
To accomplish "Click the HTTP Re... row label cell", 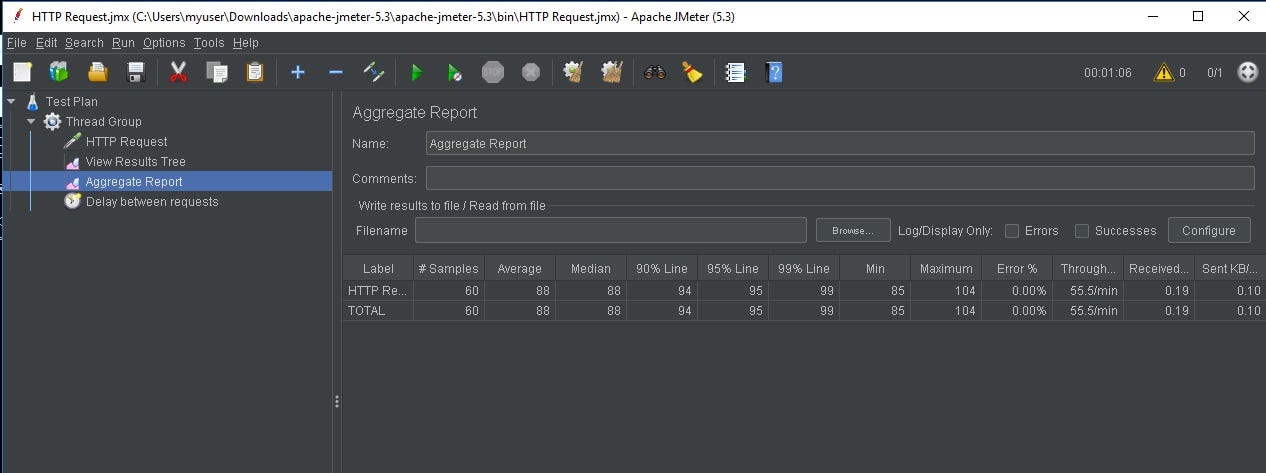I will pos(378,291).
